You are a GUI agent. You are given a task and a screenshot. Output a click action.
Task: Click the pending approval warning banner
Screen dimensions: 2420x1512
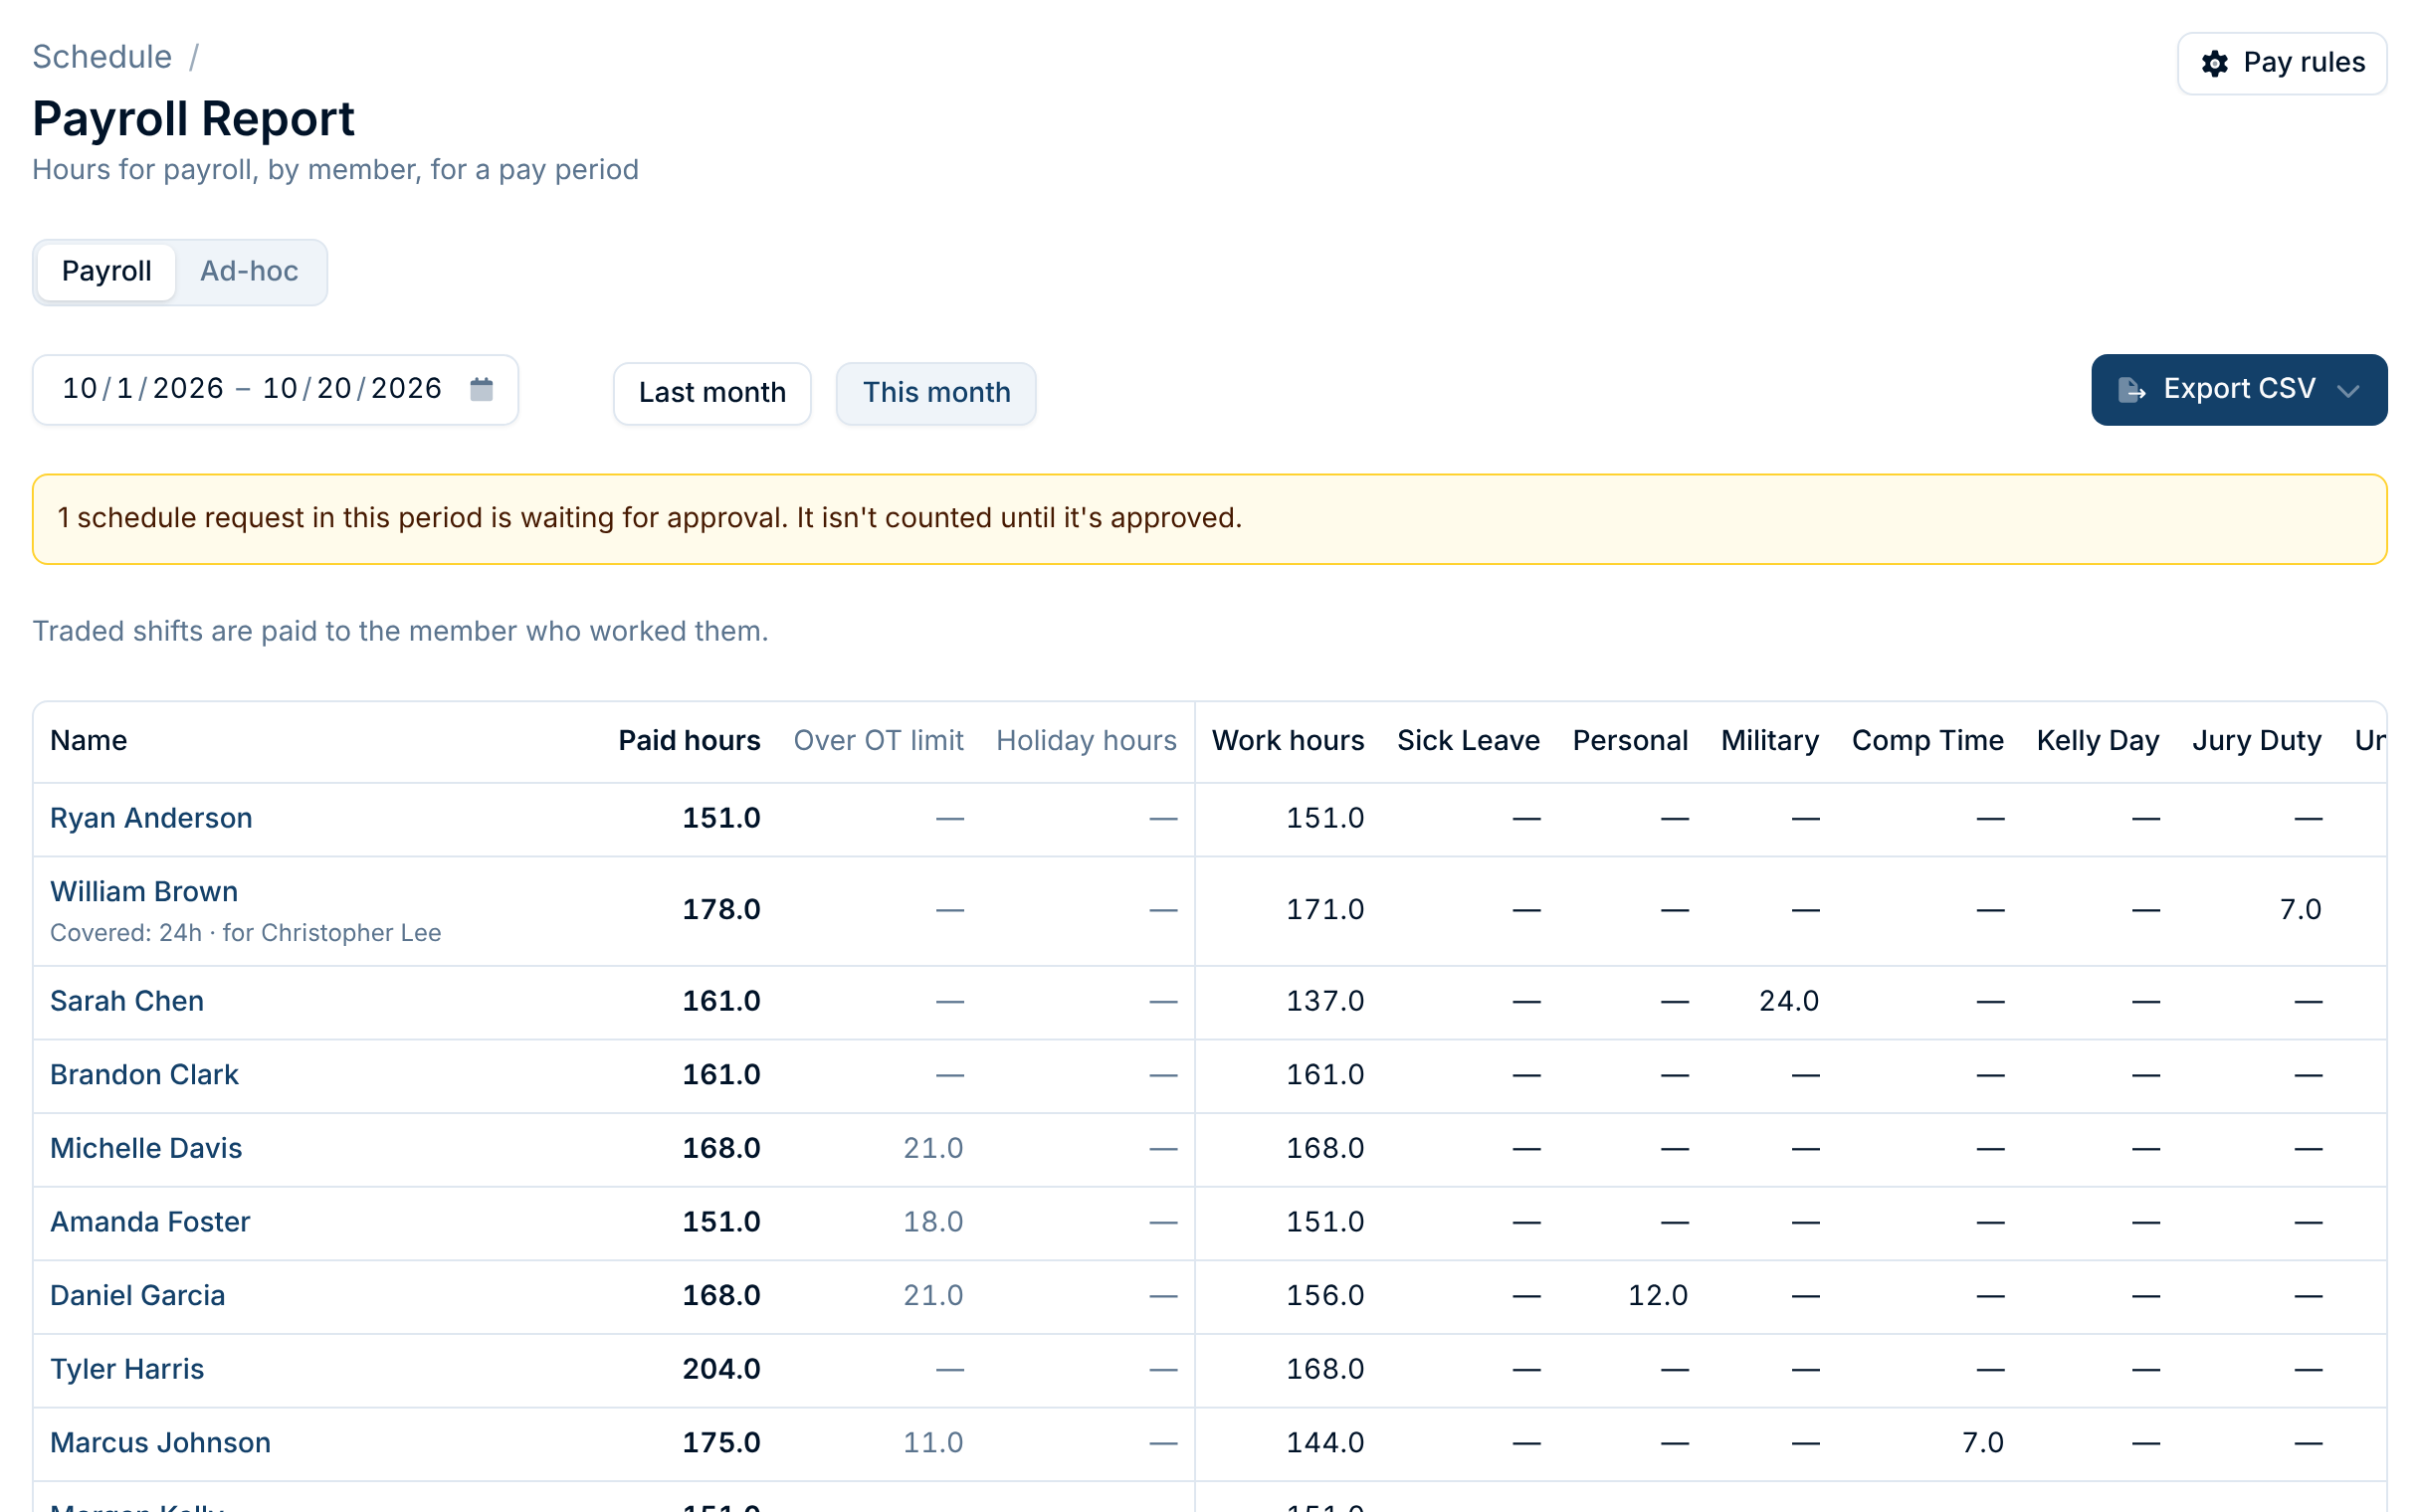1209,519
